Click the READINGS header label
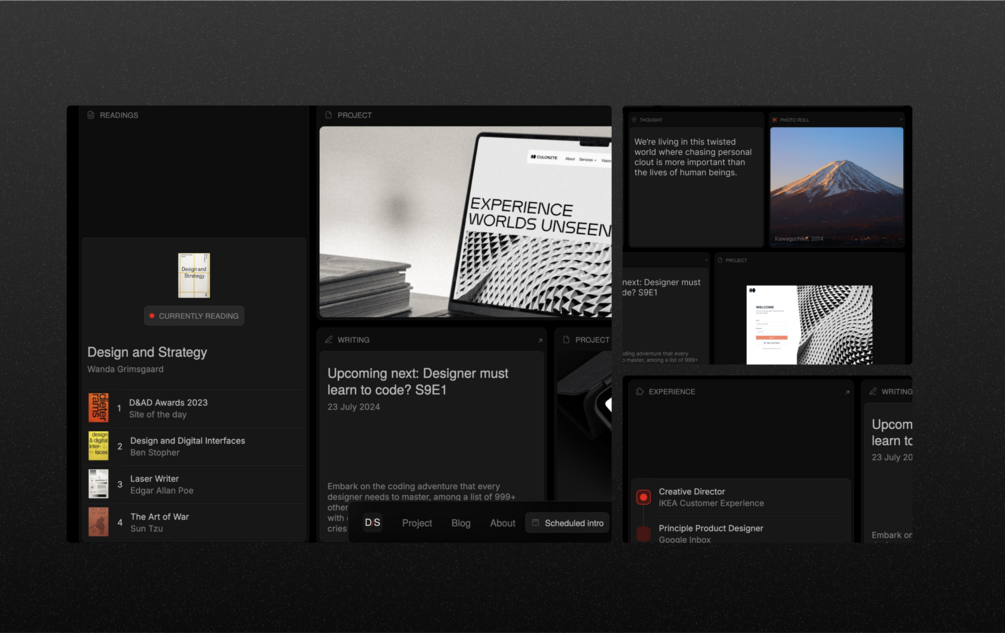This screenshot has height=633, width=1005. pos(119,115)
